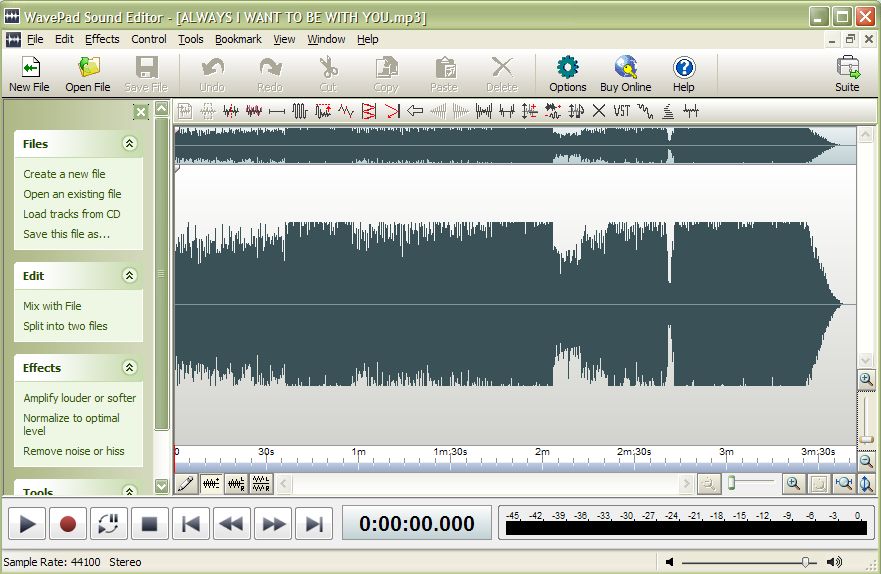Open the View menu

tap(284, 39)
